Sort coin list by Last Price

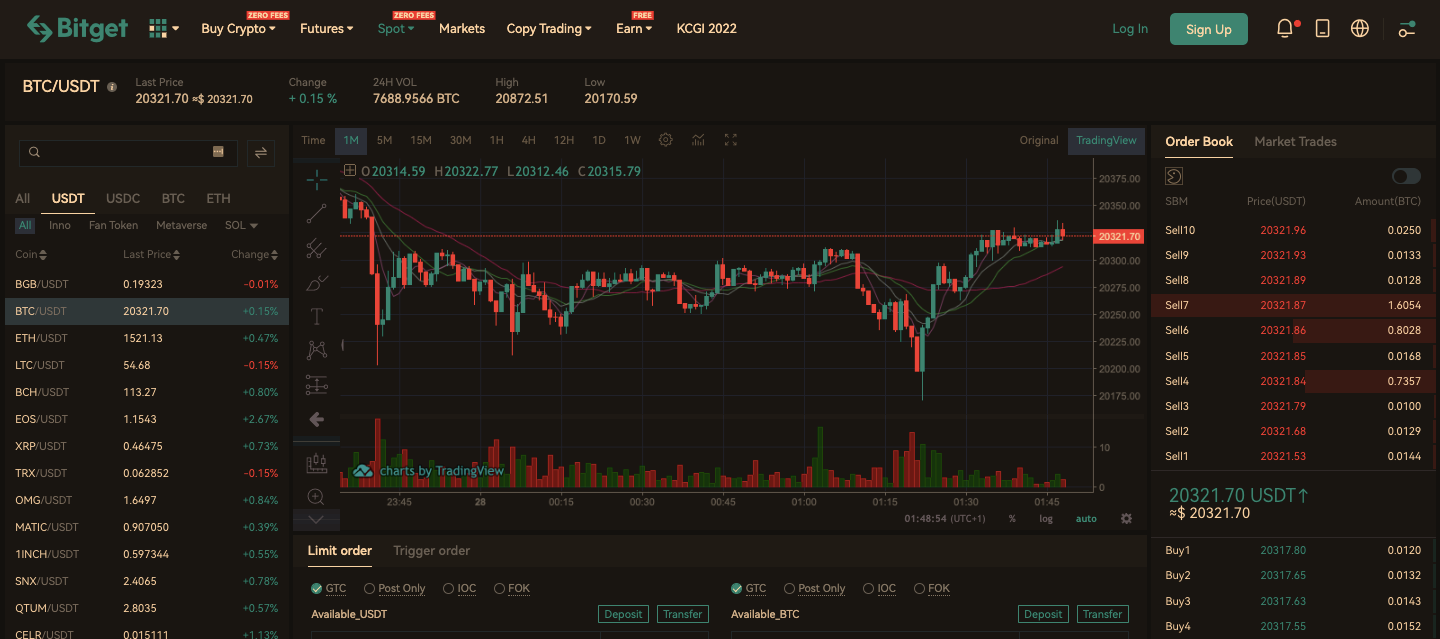click(x=151, y=255)
